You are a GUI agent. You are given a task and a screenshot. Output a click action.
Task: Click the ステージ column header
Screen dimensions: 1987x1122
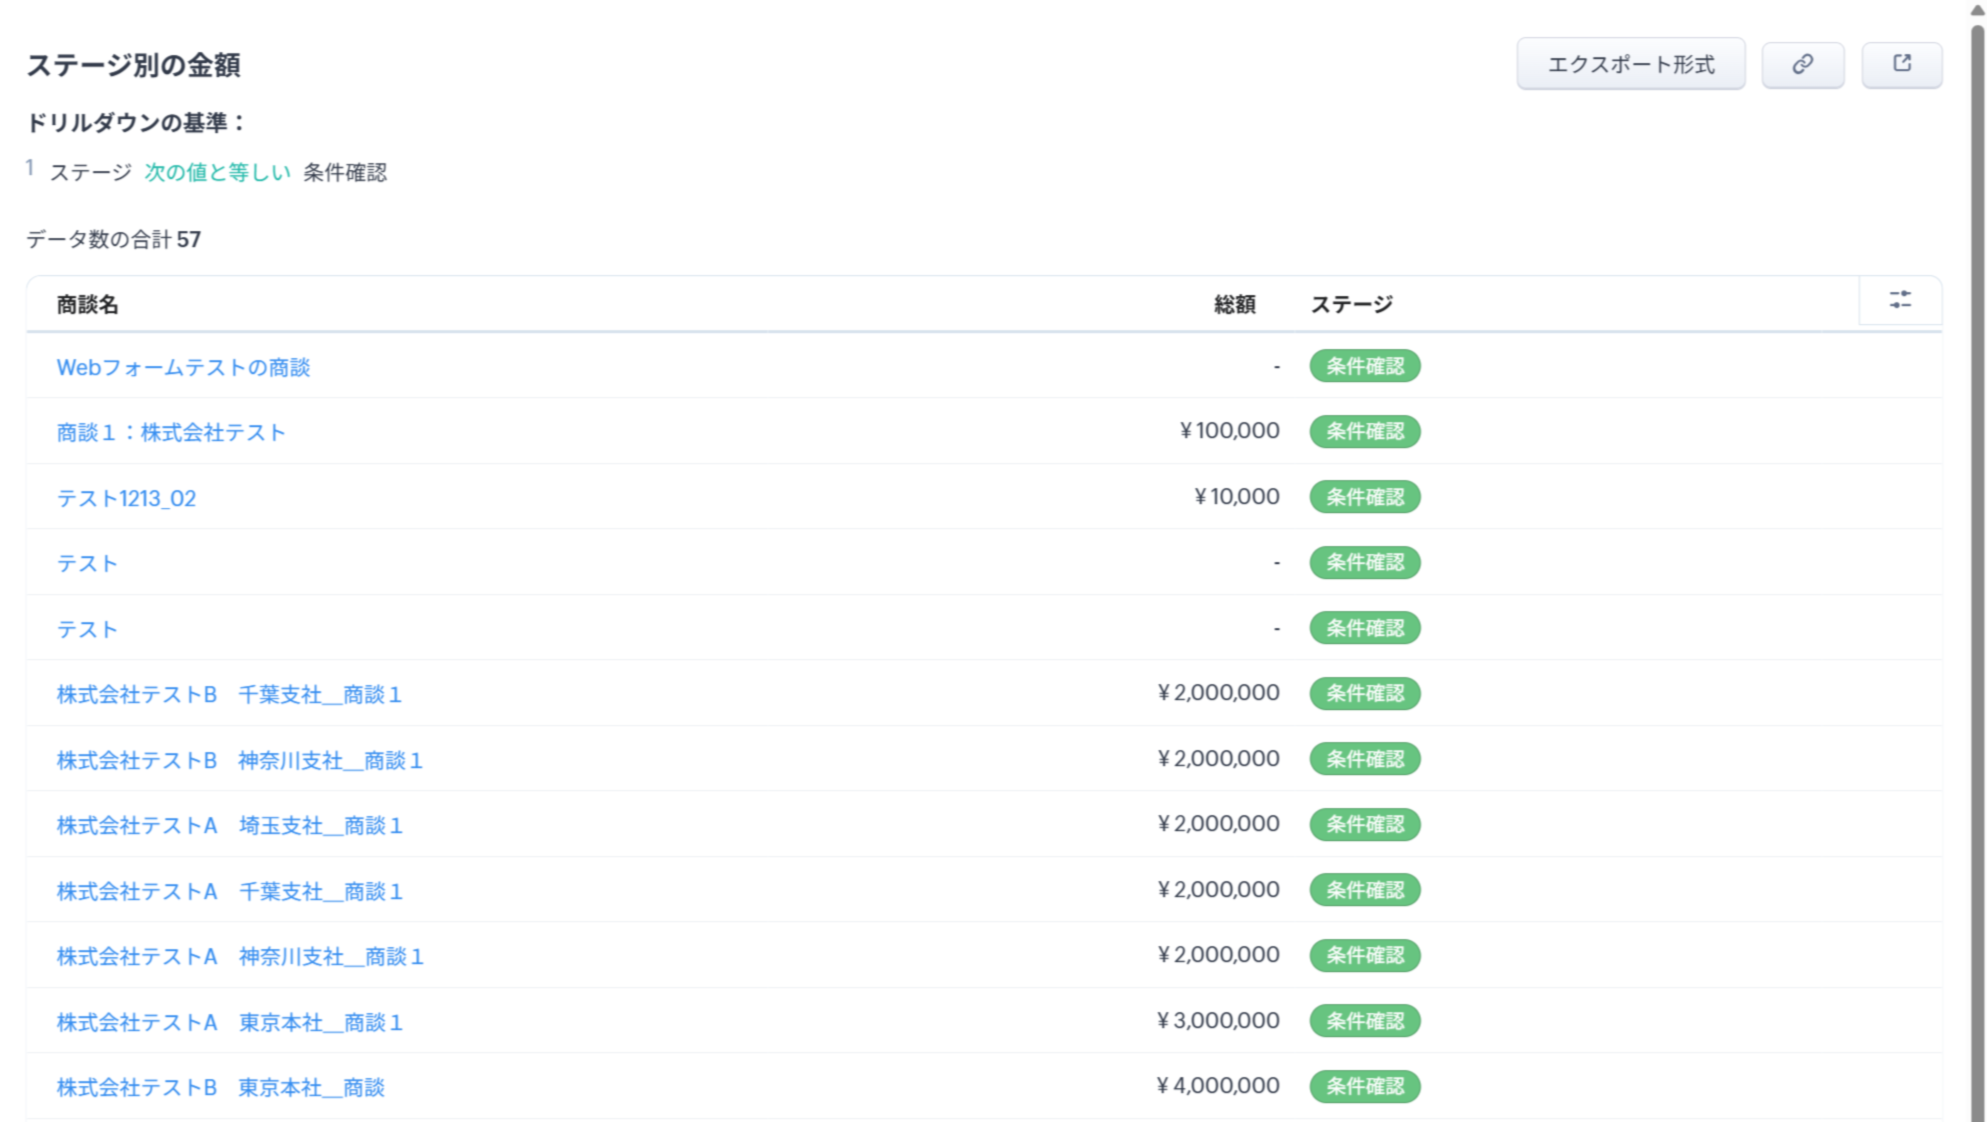coord(1351,304)
